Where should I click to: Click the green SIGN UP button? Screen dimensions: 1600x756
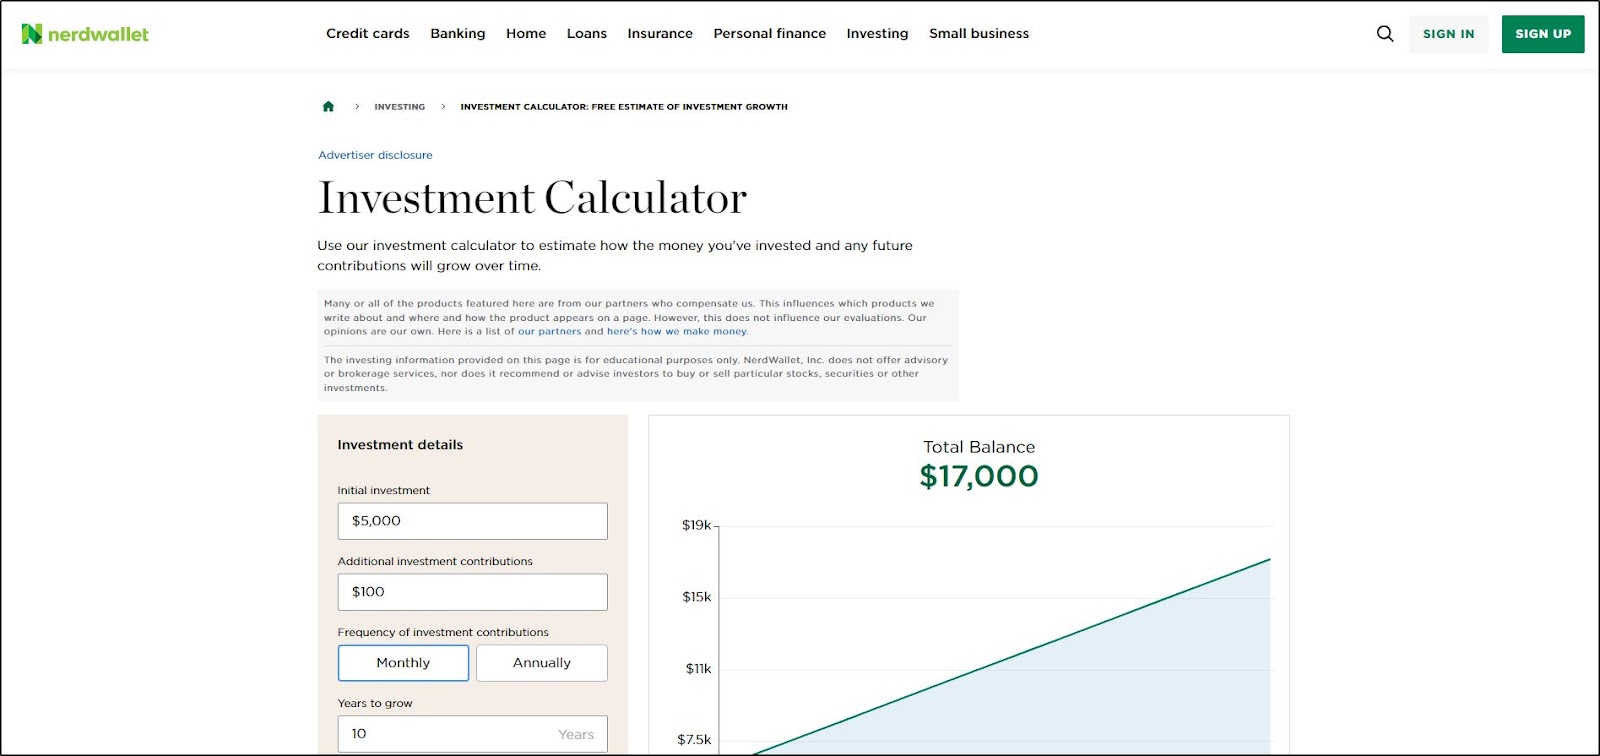coord(1543,34)
